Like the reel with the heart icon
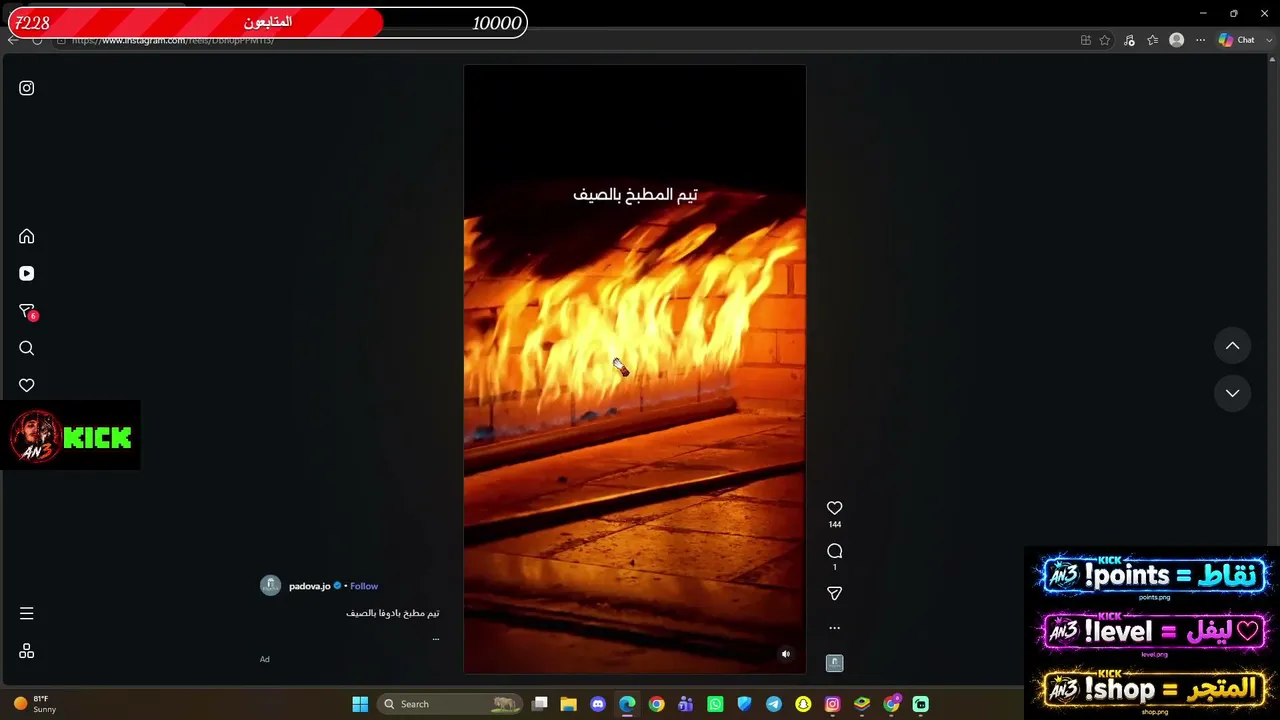This screenshot has height=720, width=1280. (x=835, y=508)
